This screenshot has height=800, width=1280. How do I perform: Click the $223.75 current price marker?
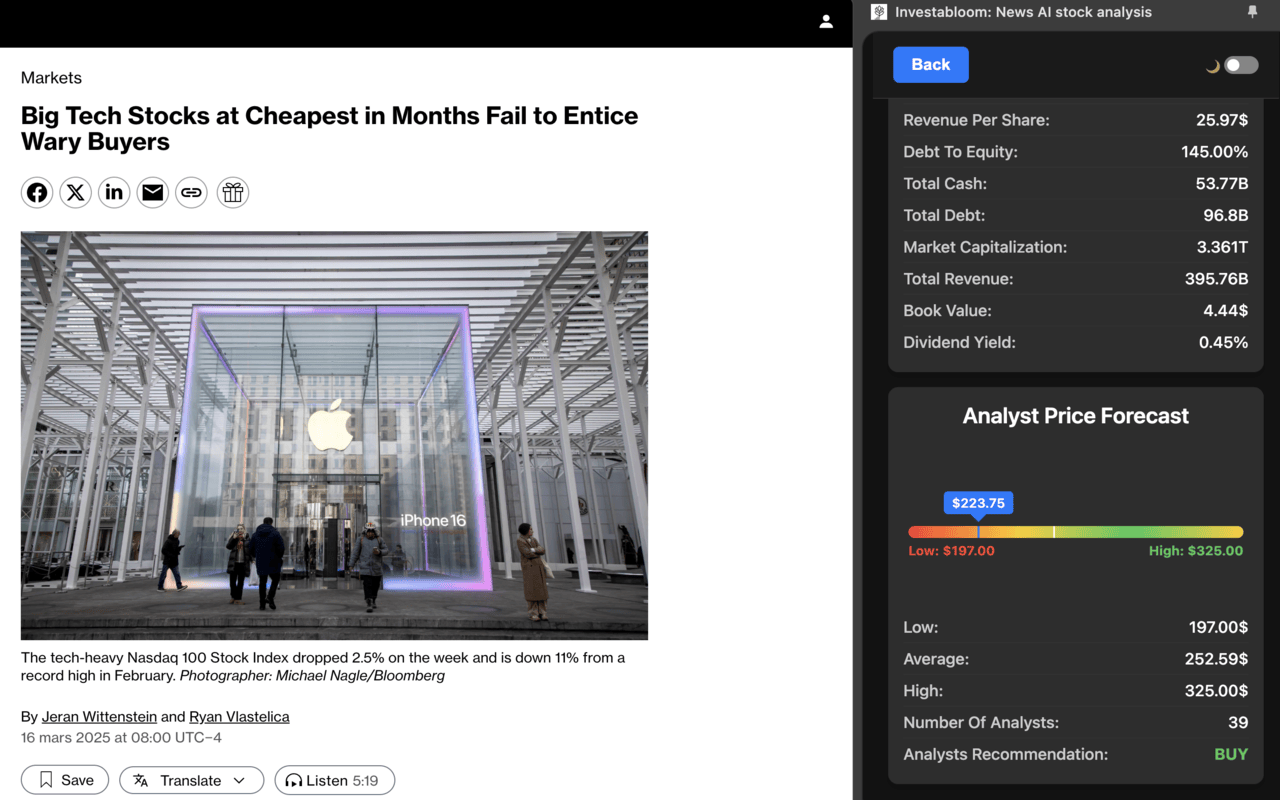978,503
